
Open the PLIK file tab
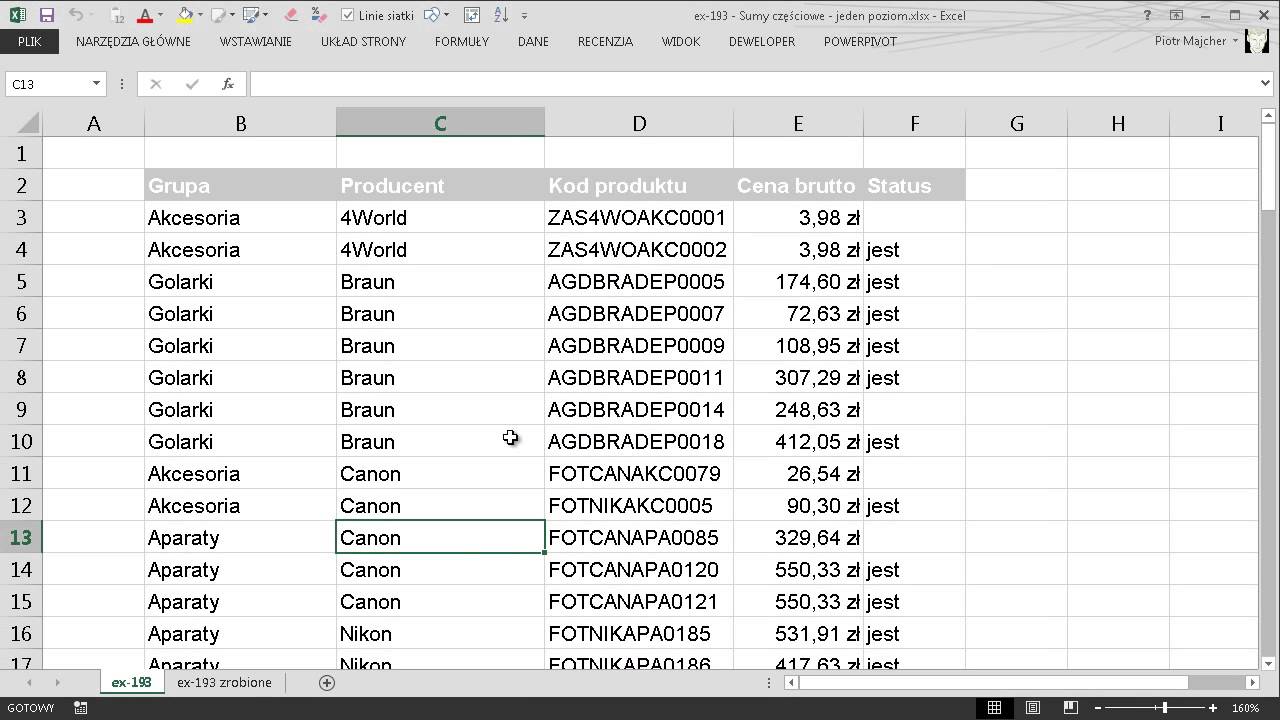(x=29, y=42)
